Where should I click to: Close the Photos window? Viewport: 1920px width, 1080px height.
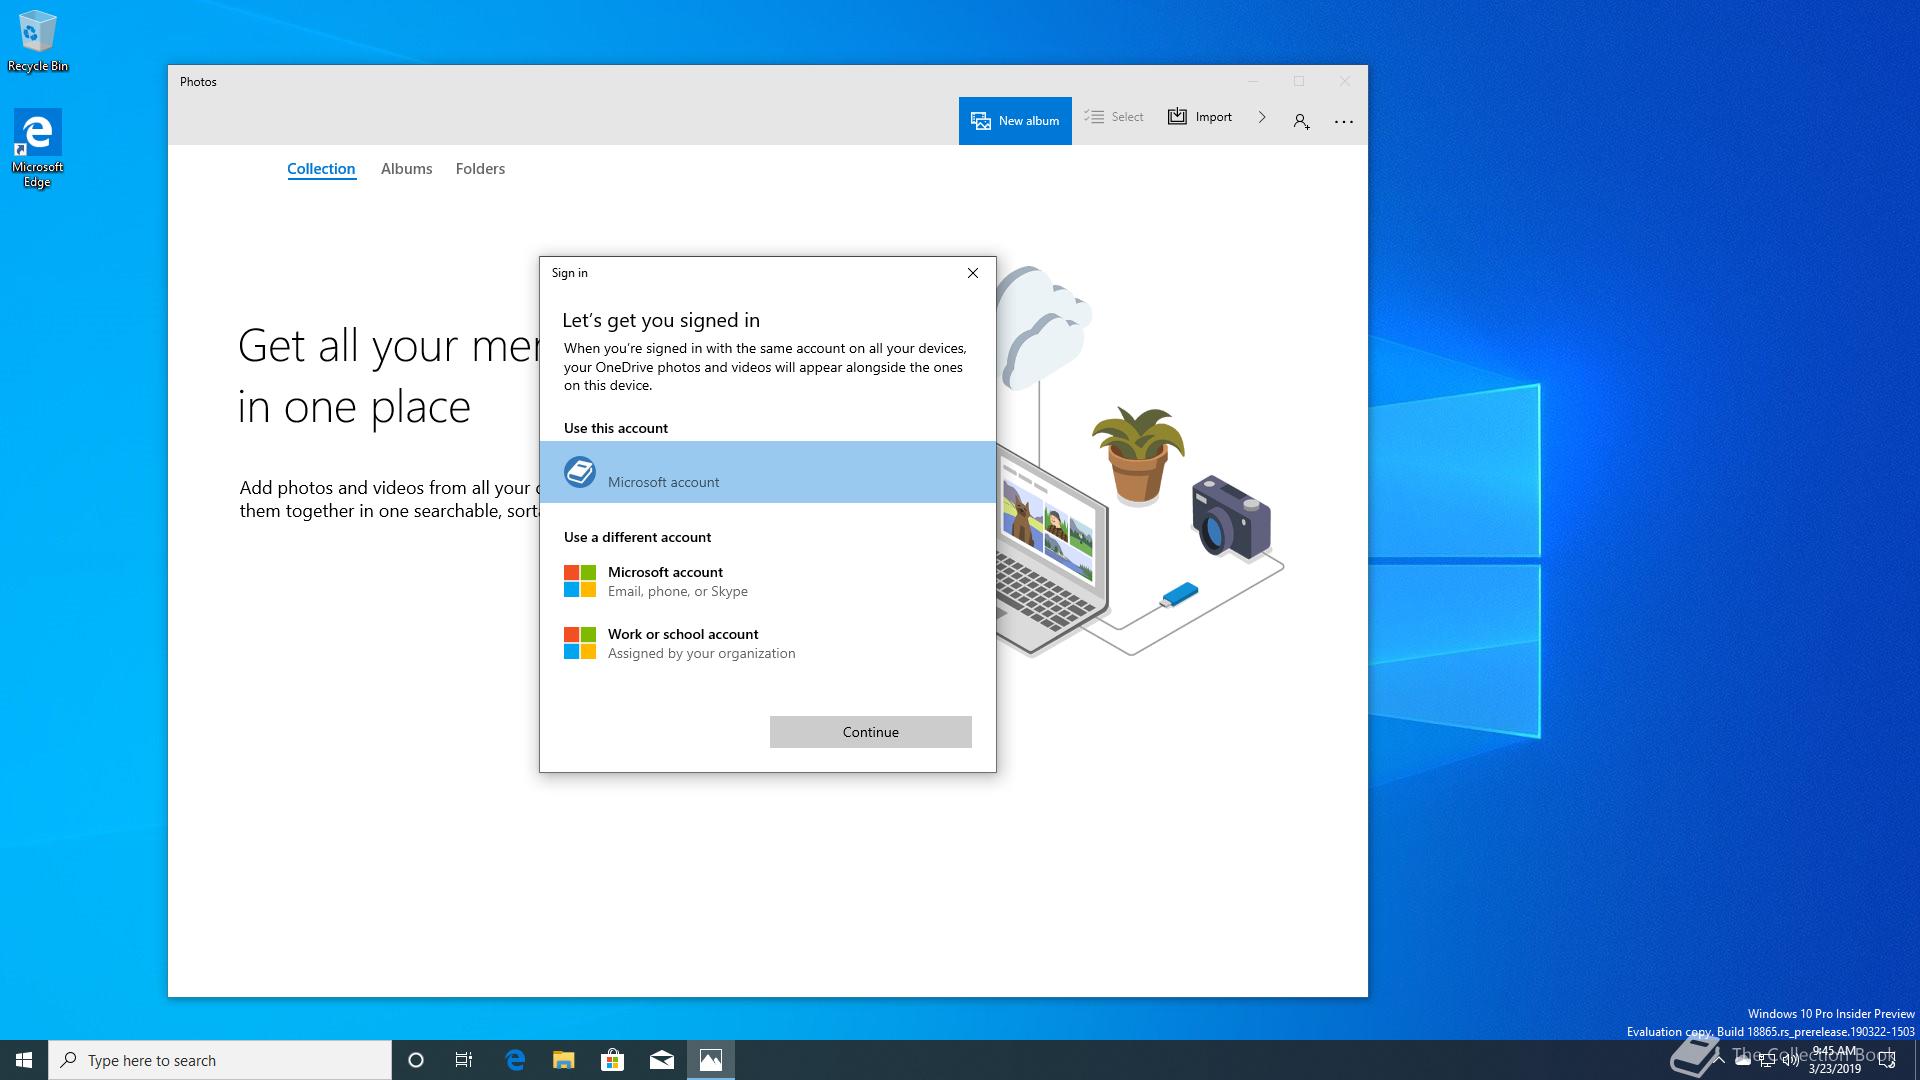coord(1345,81)
